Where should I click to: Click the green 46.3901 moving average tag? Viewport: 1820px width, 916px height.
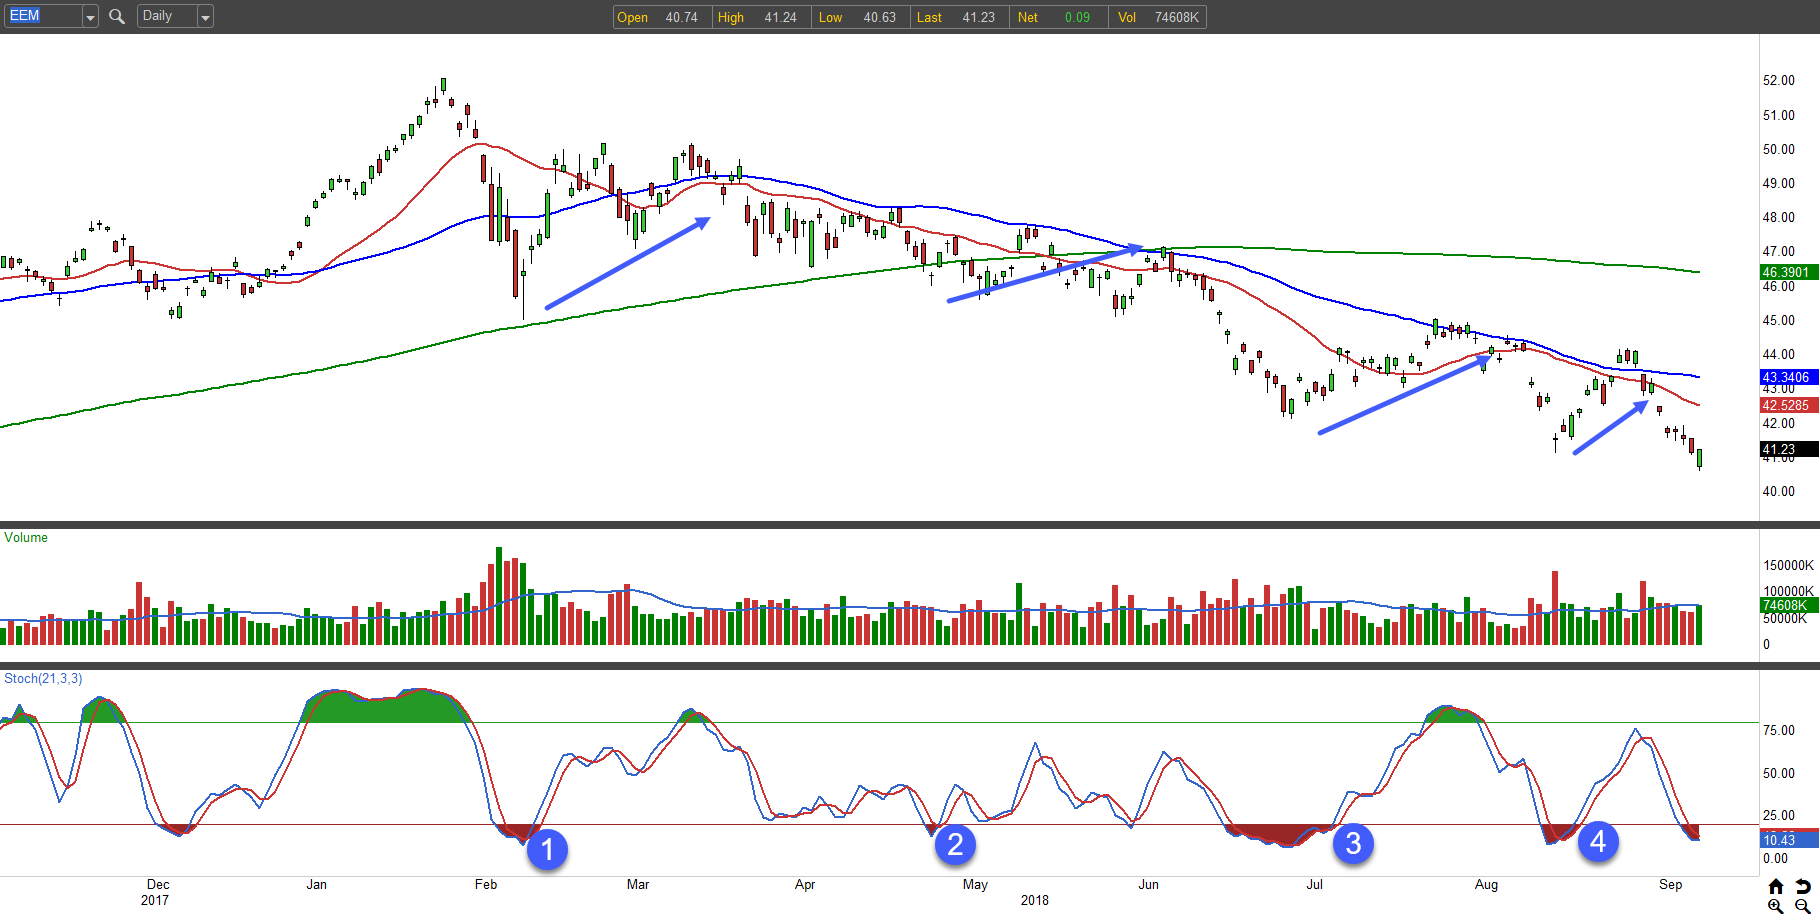coord(1786,272)
